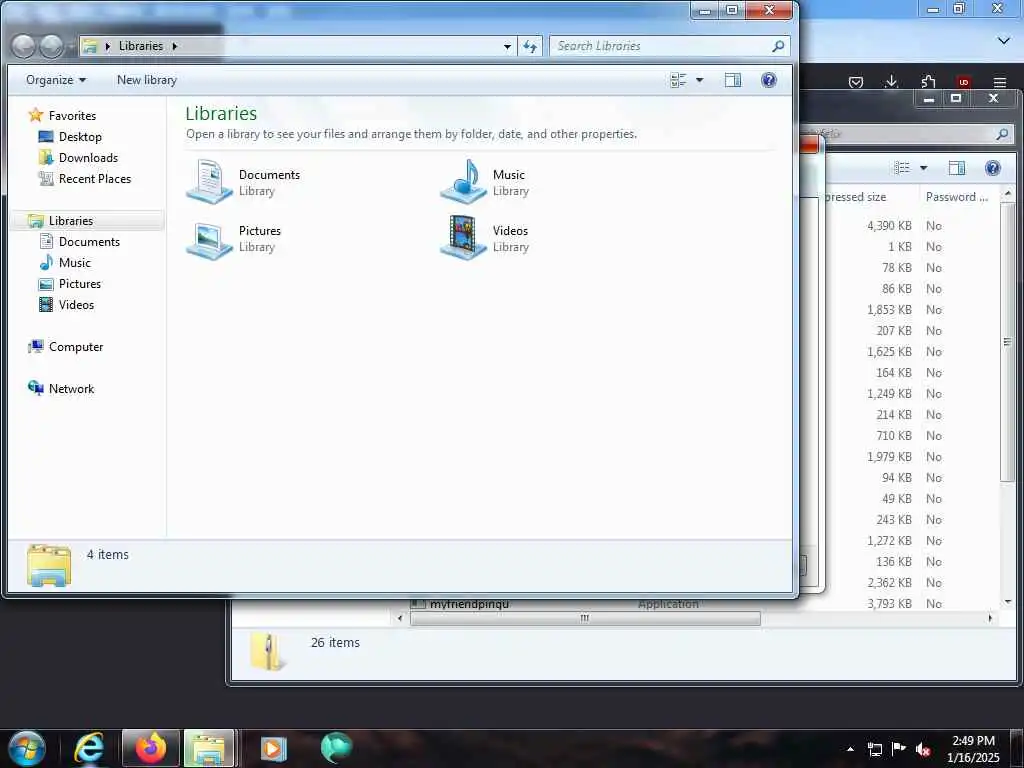The height and width of the screenshot is (768, 1024).
Task: Open Firefox extensions icon
Action: (928, 82)
